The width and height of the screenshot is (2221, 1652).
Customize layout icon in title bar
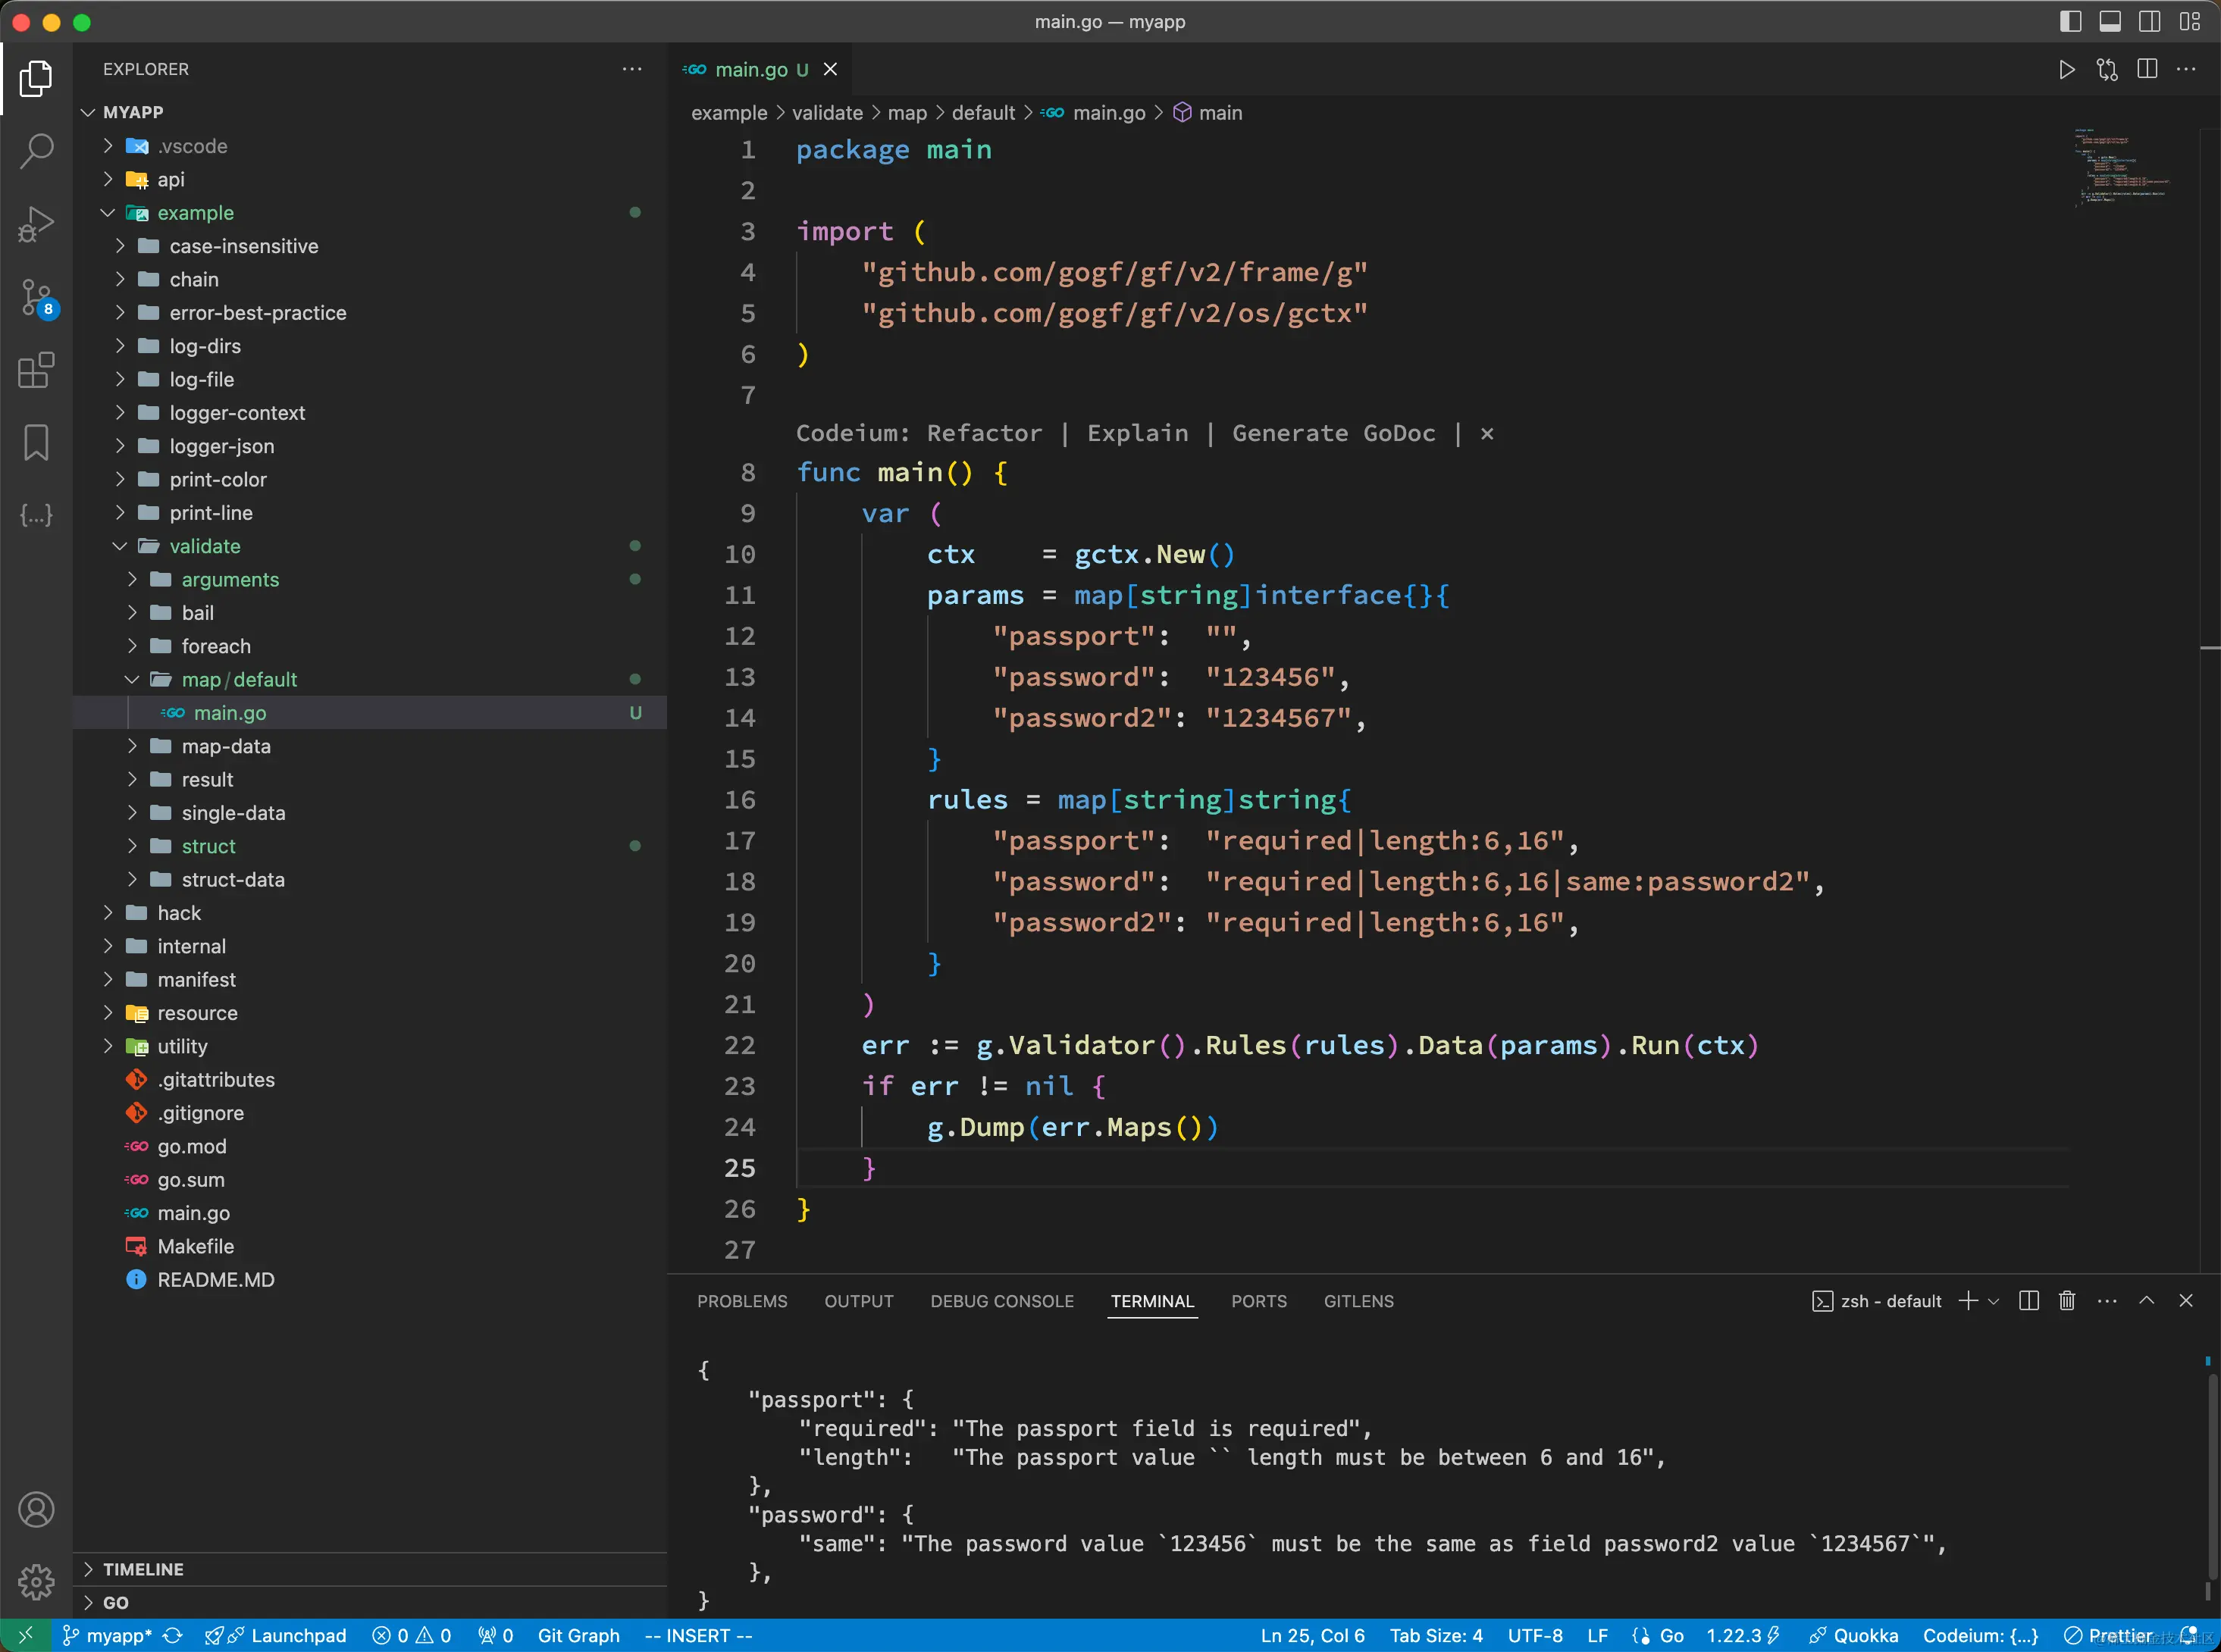[x=2190, y=21]
